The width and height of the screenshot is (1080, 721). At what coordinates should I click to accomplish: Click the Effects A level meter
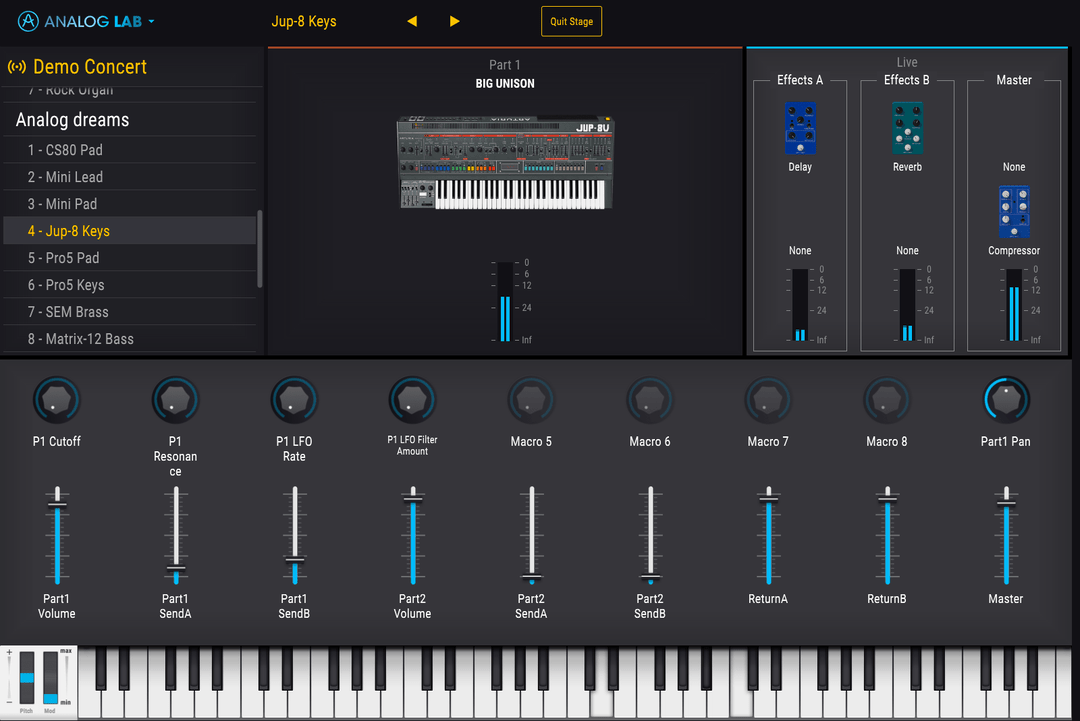pyautogui.click(x=800, y=304)
